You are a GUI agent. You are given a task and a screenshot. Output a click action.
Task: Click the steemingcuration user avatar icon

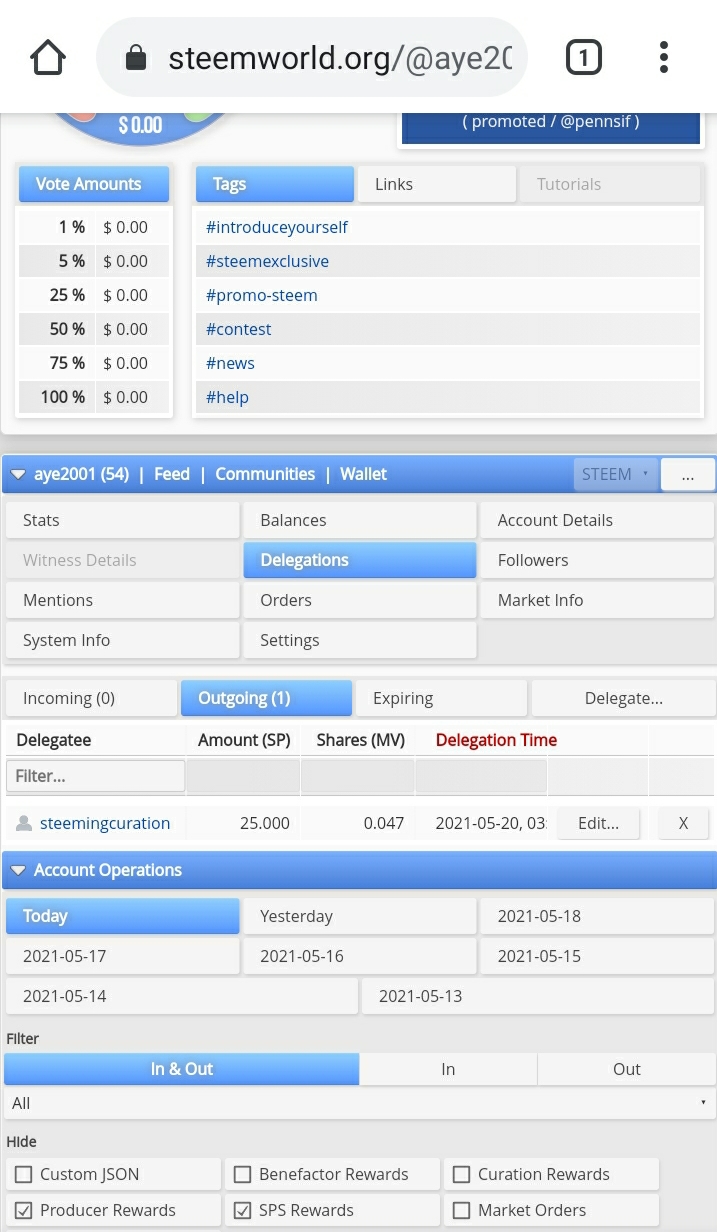coord(24,823)
